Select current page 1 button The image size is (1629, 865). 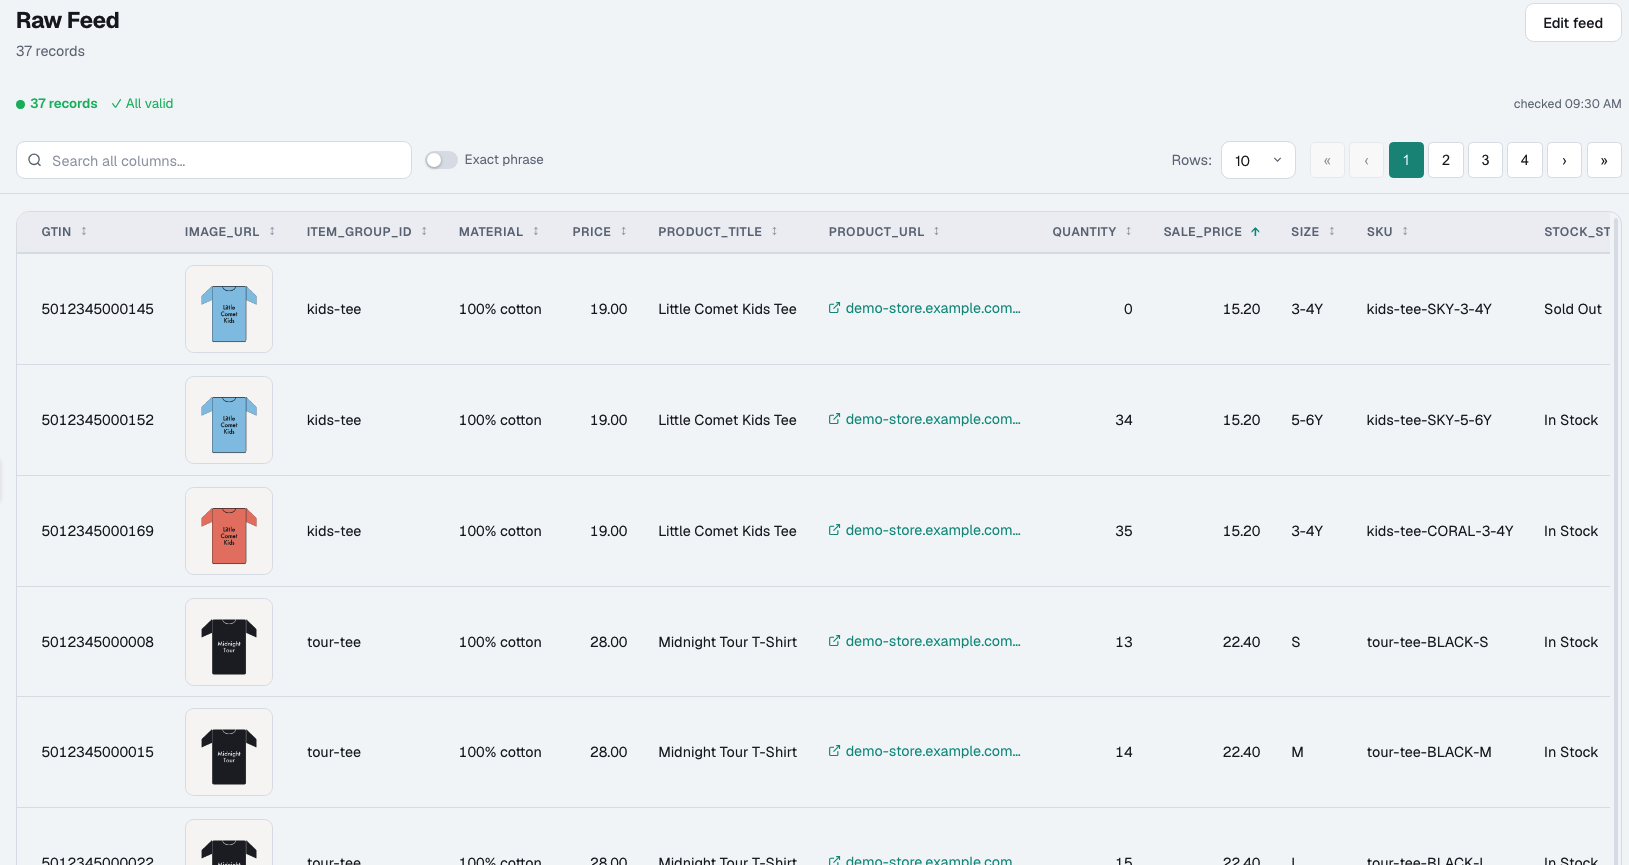click(1406, 160)
